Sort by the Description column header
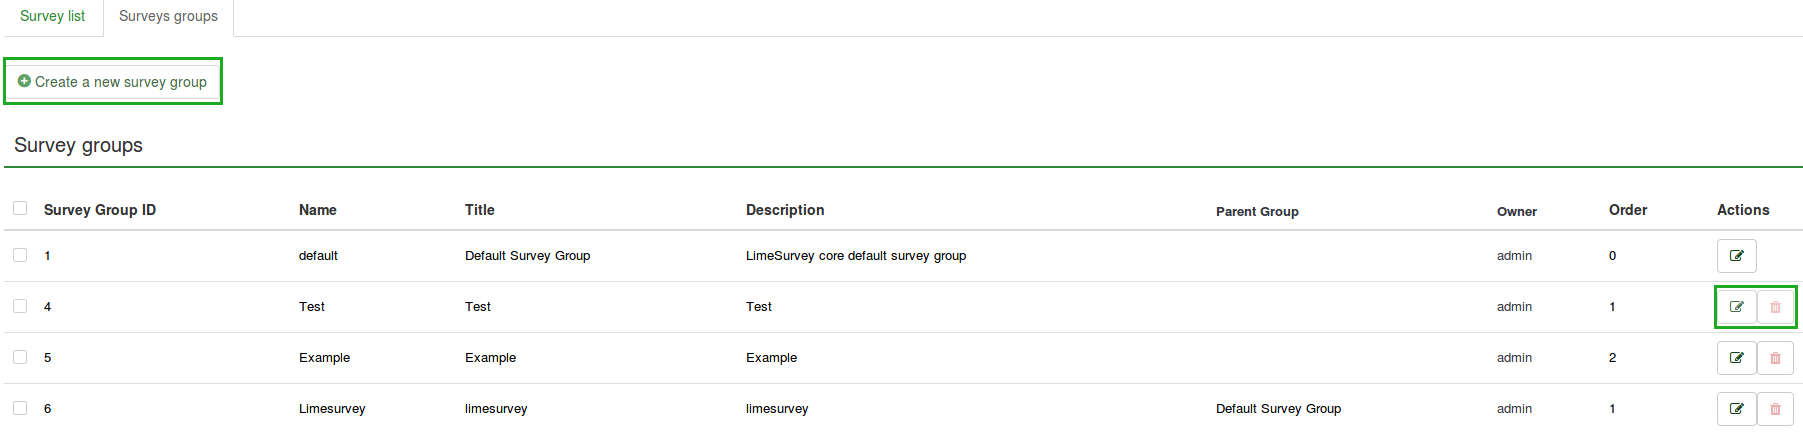Image resolution: width=1803 pixels, height=435 pixels. click(x=785, y=210)
